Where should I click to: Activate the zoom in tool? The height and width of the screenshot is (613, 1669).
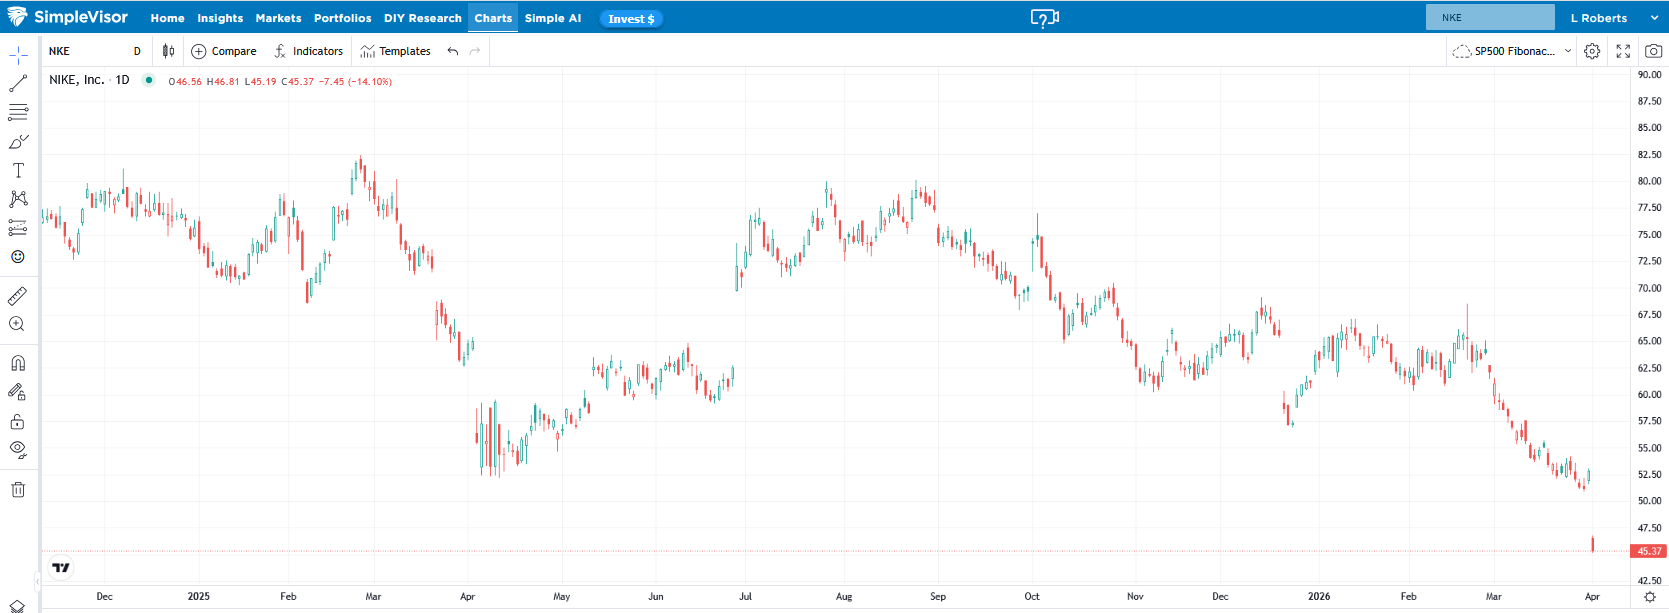17,324
